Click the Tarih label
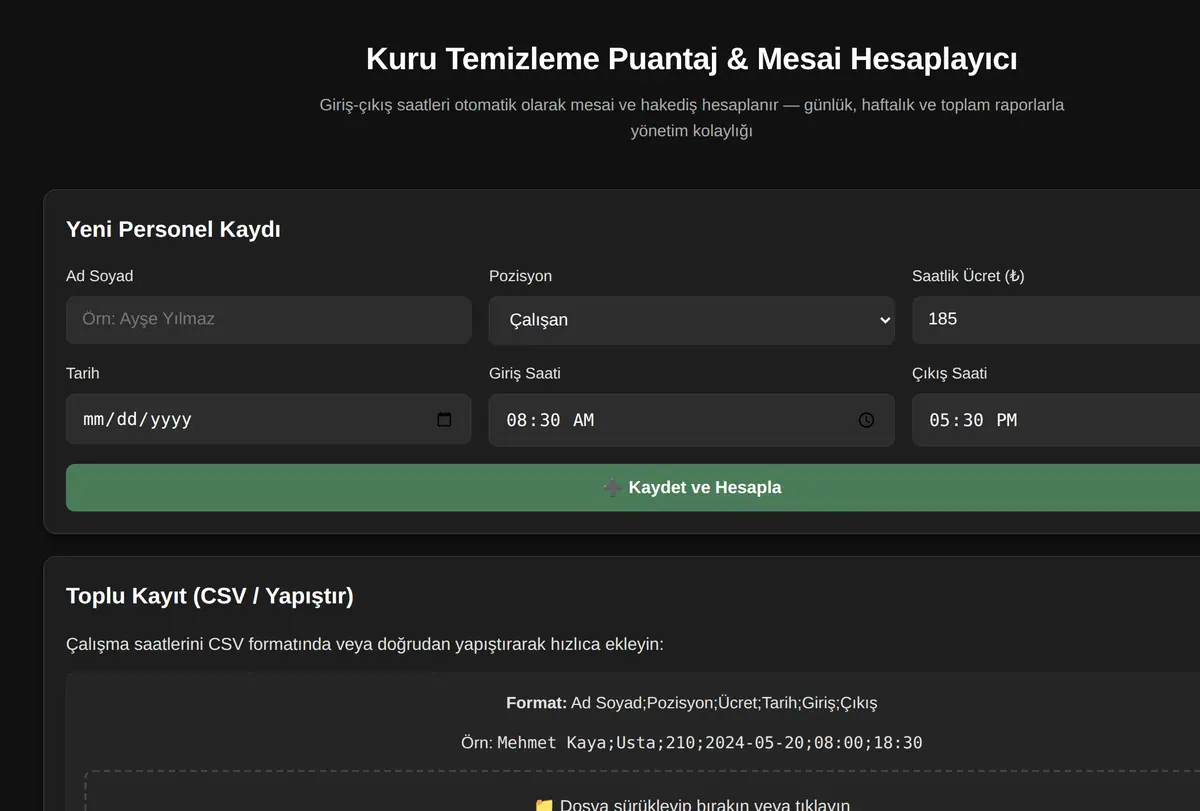 pos(83,373)
